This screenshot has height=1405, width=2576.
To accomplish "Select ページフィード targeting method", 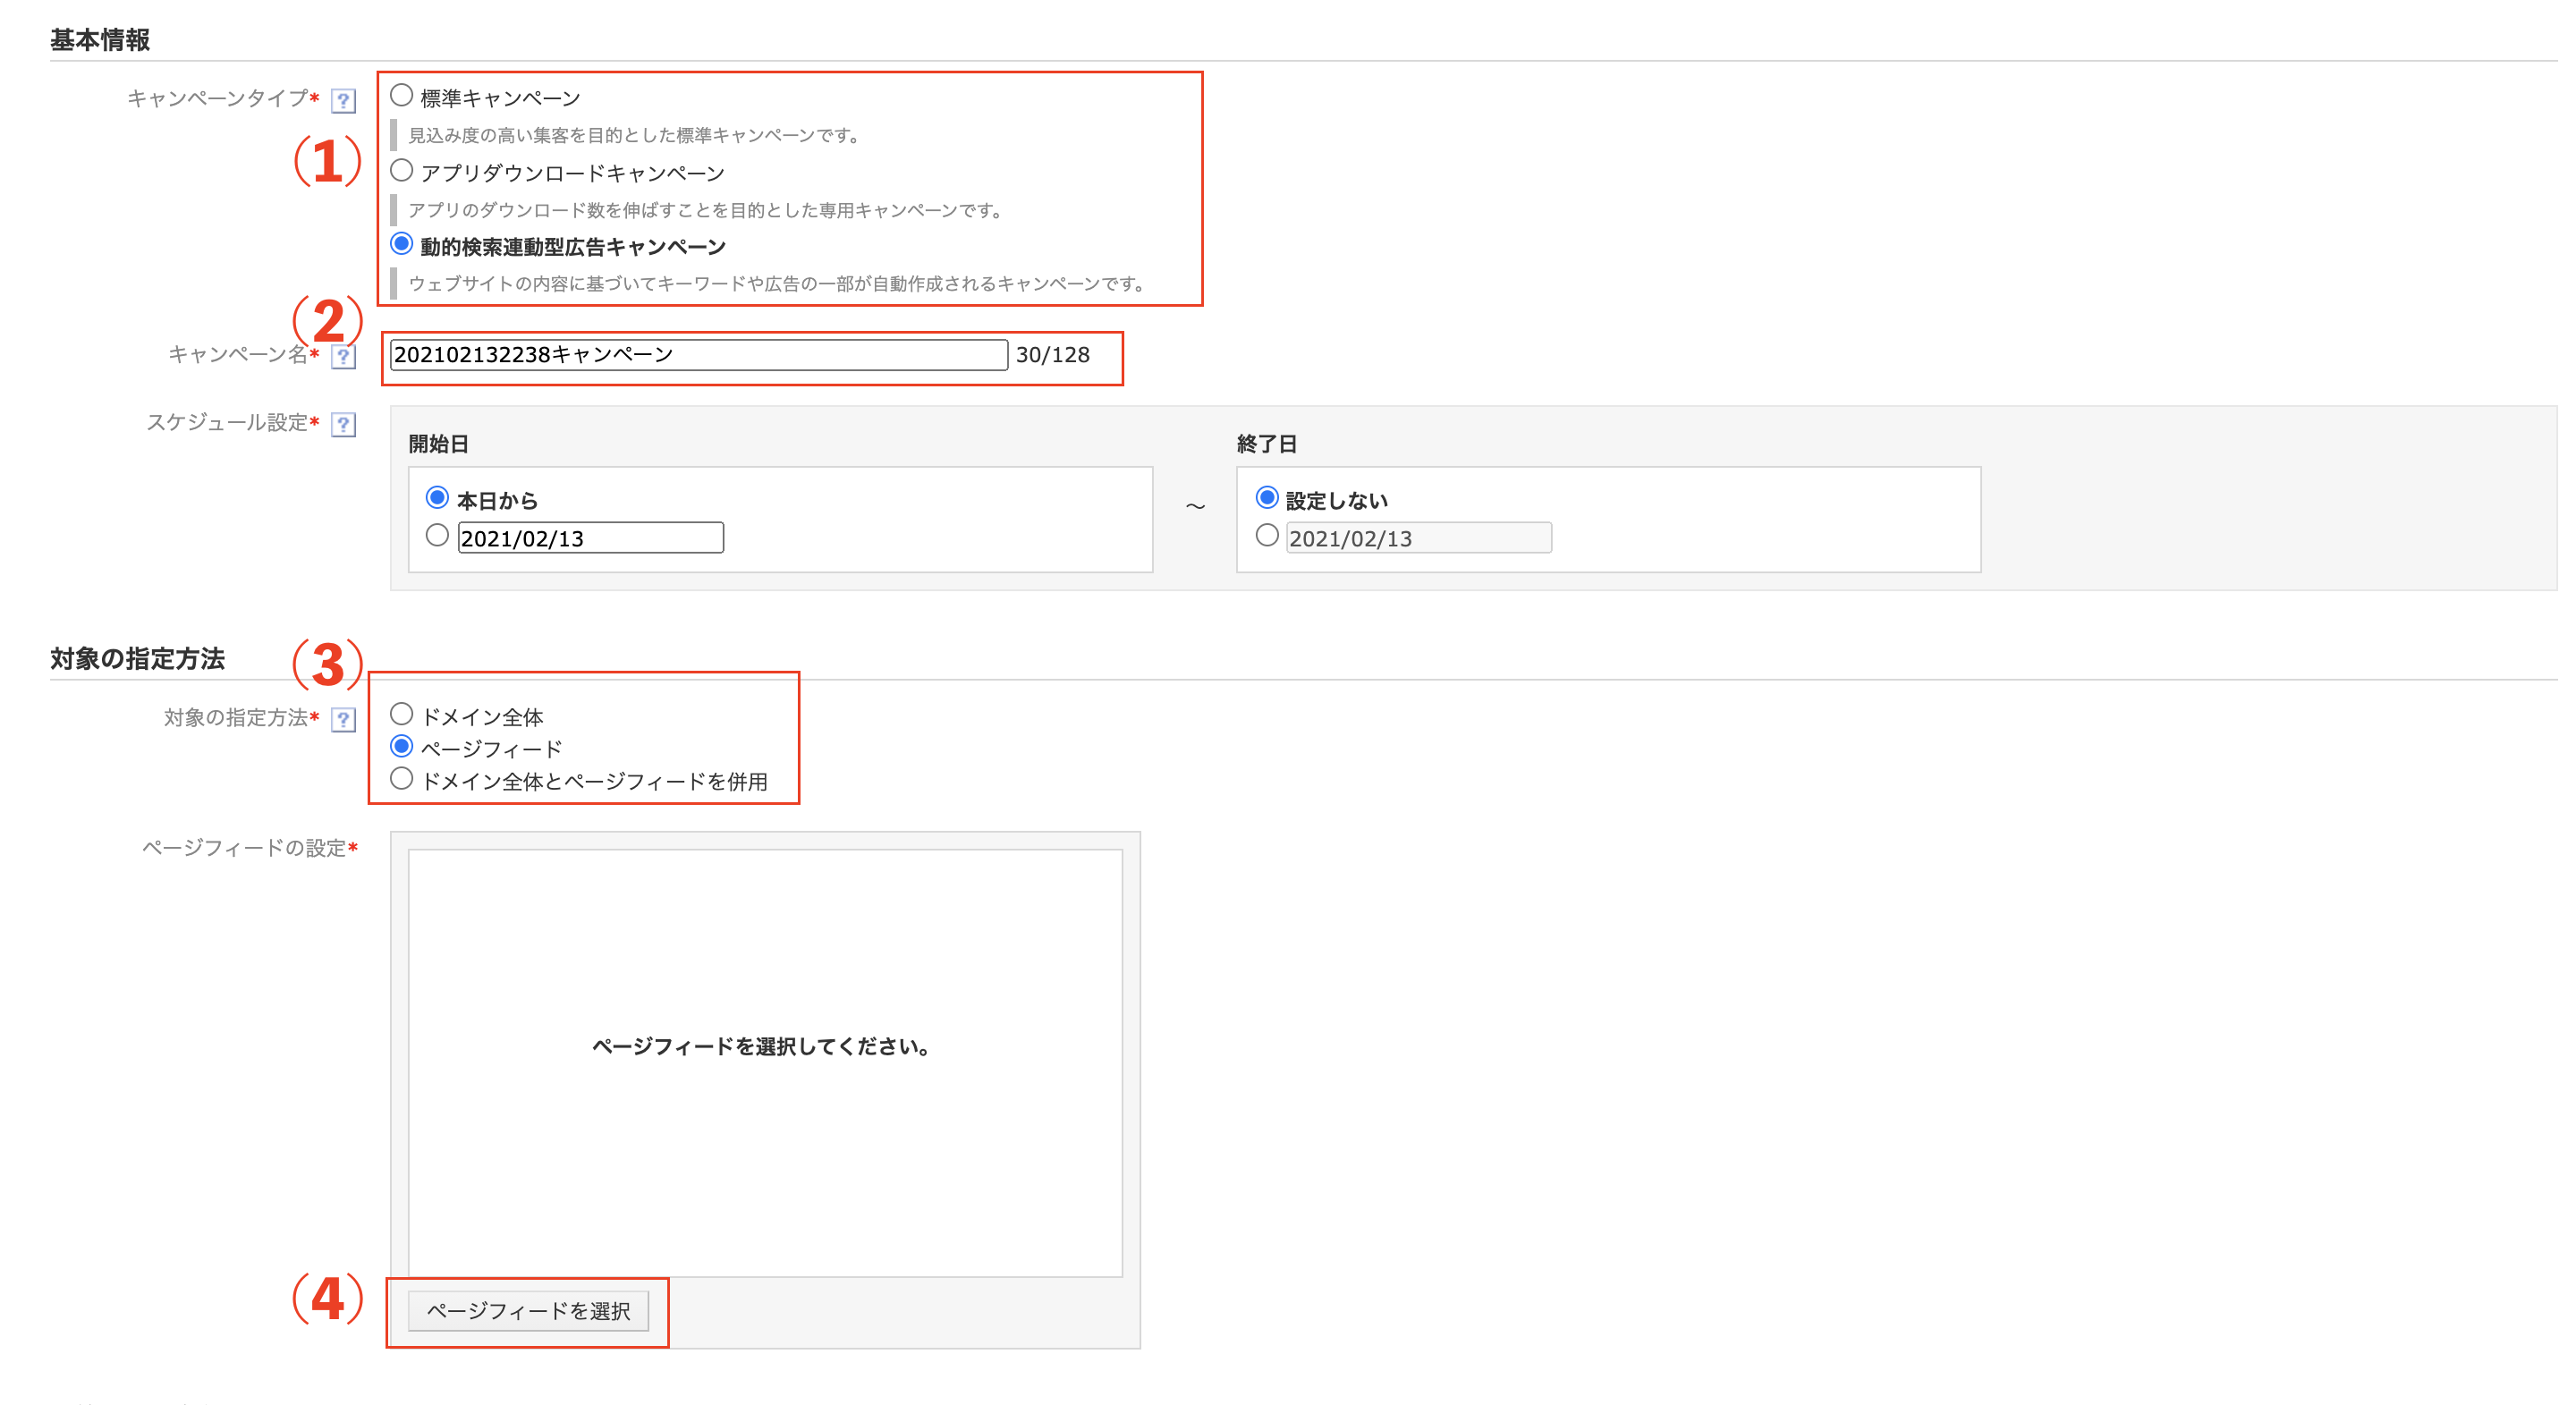I will (401, 747).
